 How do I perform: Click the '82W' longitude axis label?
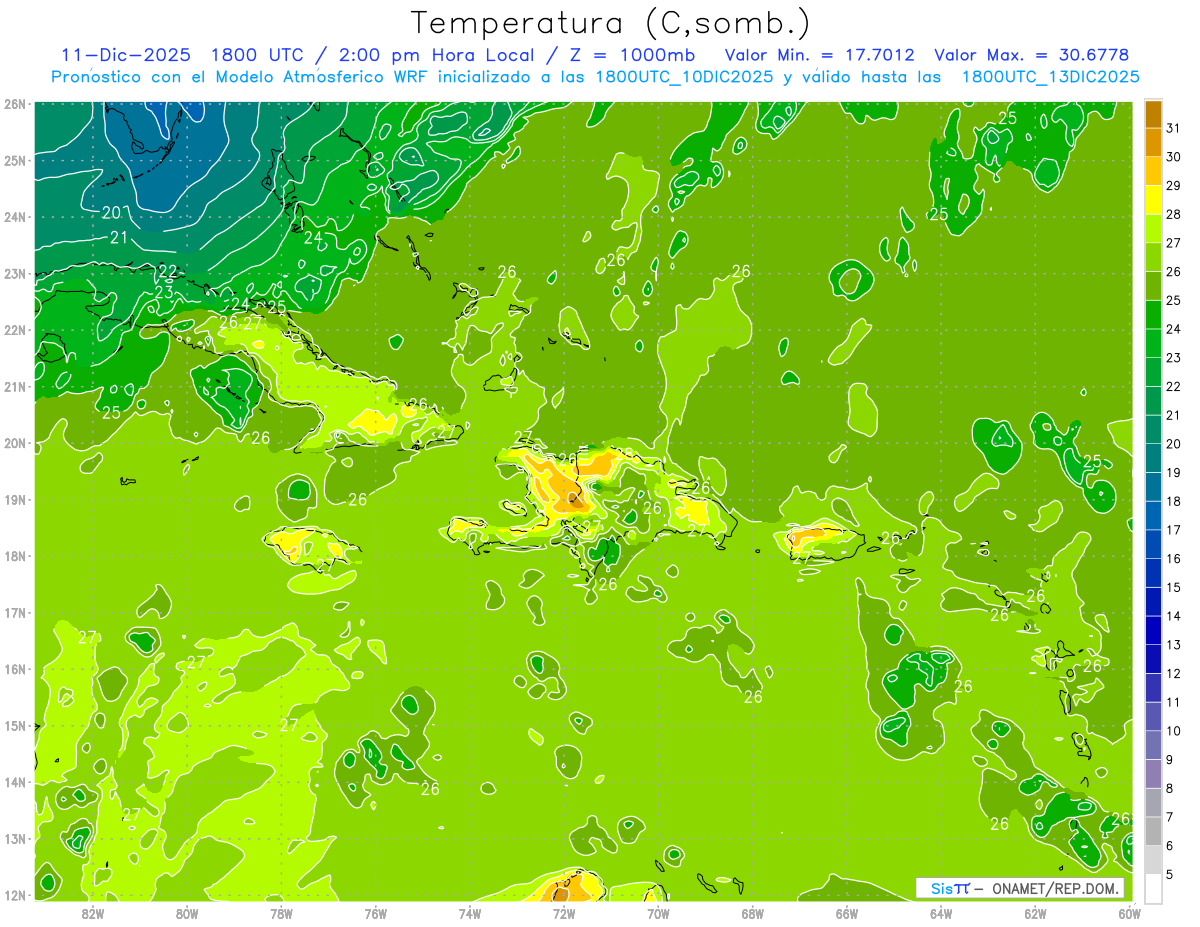click(92, 914)
